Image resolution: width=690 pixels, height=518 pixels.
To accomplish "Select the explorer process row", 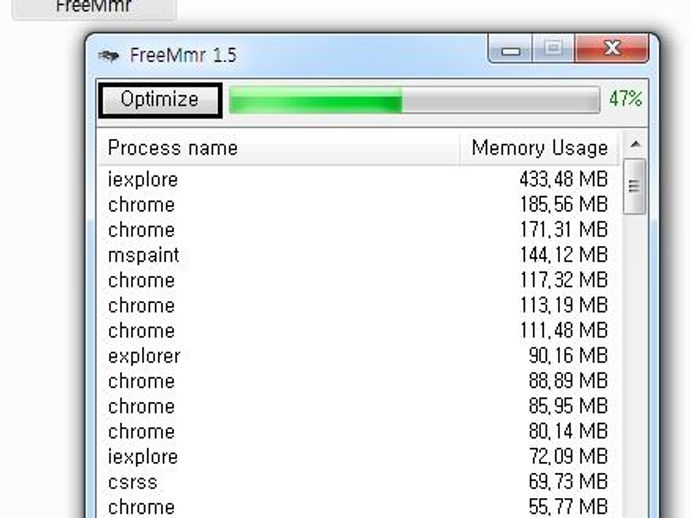I will point(359,356).
